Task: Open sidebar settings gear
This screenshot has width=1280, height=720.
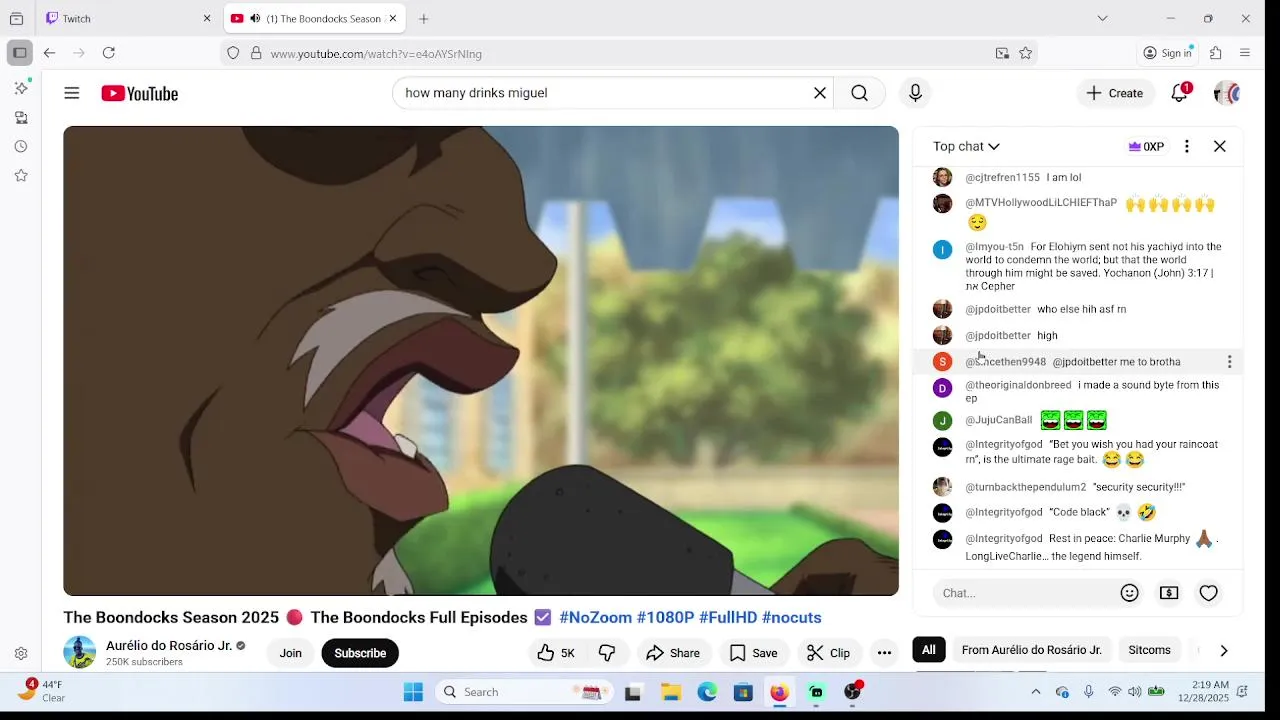Action: tap(21, 654)
